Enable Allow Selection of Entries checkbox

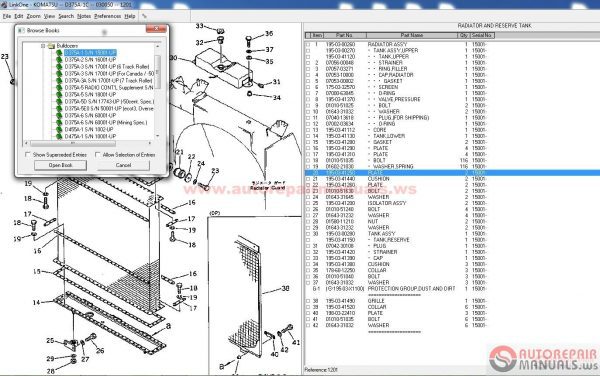pyautogui.click(x=97, y=155)
